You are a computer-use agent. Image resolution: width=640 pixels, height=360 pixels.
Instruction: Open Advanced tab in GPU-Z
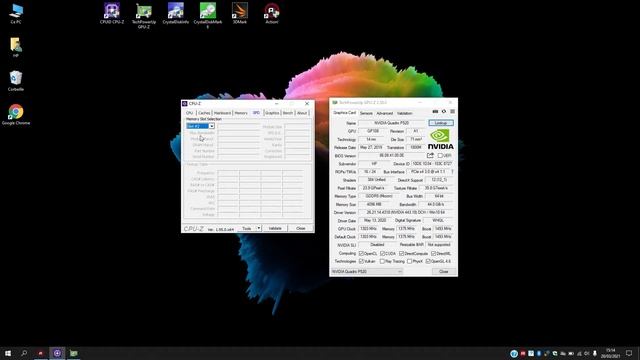384,113
